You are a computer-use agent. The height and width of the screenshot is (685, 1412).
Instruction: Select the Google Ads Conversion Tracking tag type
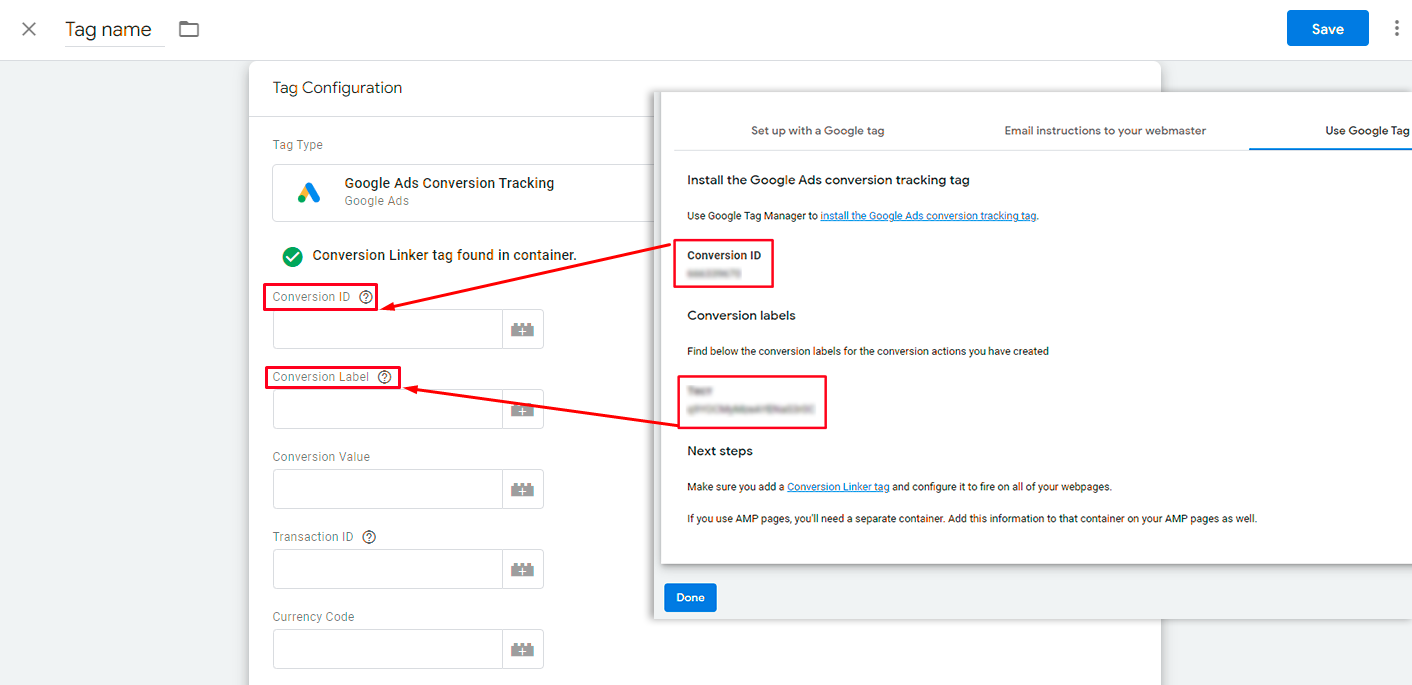(x=463, y=192)
